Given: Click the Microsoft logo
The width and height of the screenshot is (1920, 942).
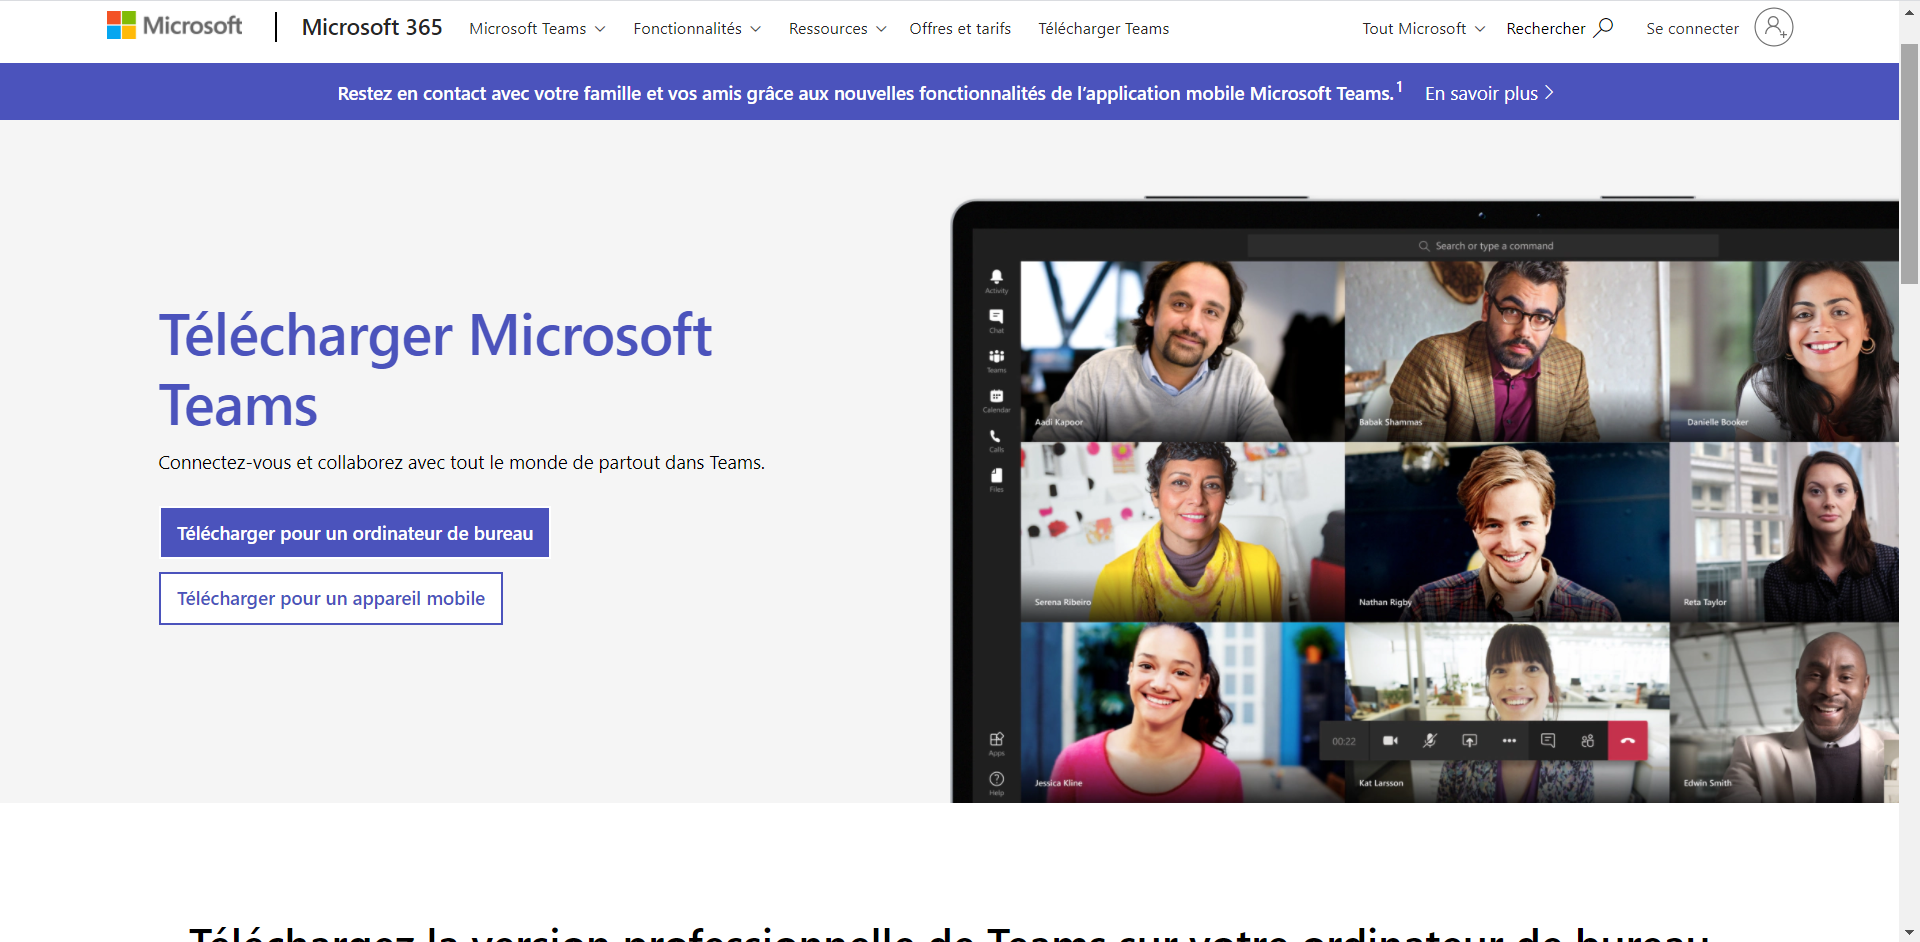Looking at the screenshot, I should tap(174, 26).
